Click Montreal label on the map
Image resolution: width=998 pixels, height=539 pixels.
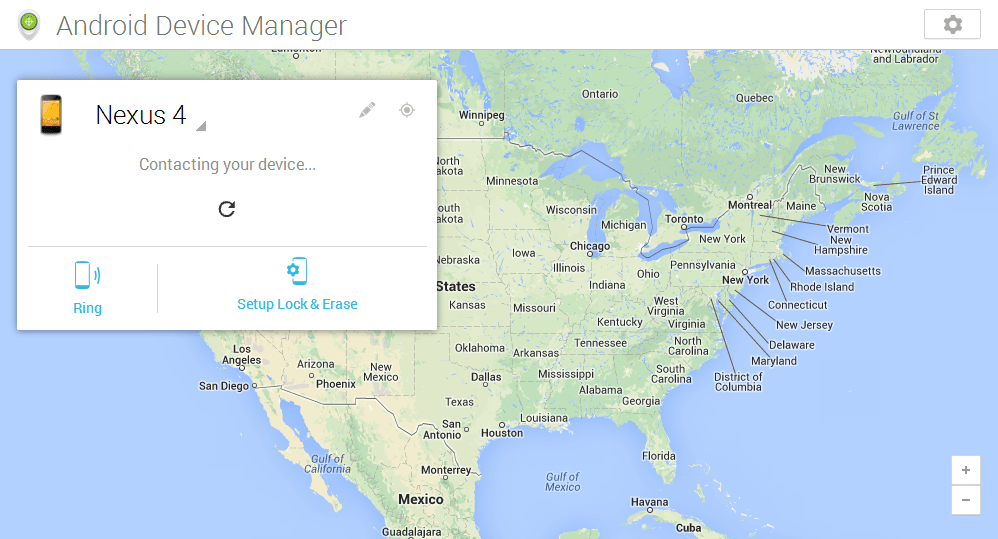[750, 205]
